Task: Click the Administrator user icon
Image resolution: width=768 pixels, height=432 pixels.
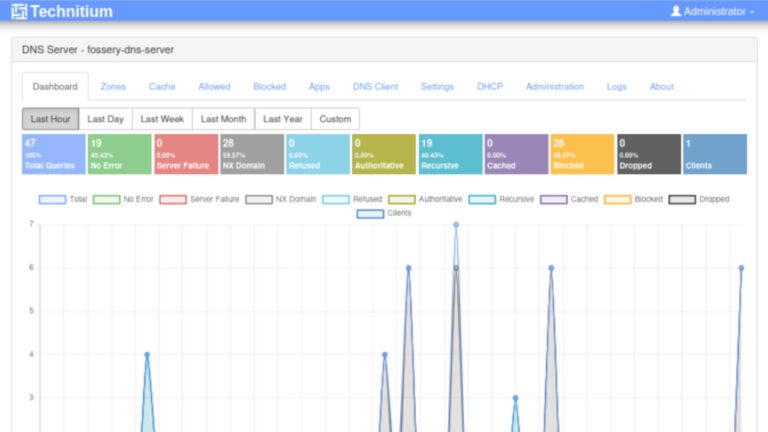Action: pyautogui.click(x=675, y=11)
